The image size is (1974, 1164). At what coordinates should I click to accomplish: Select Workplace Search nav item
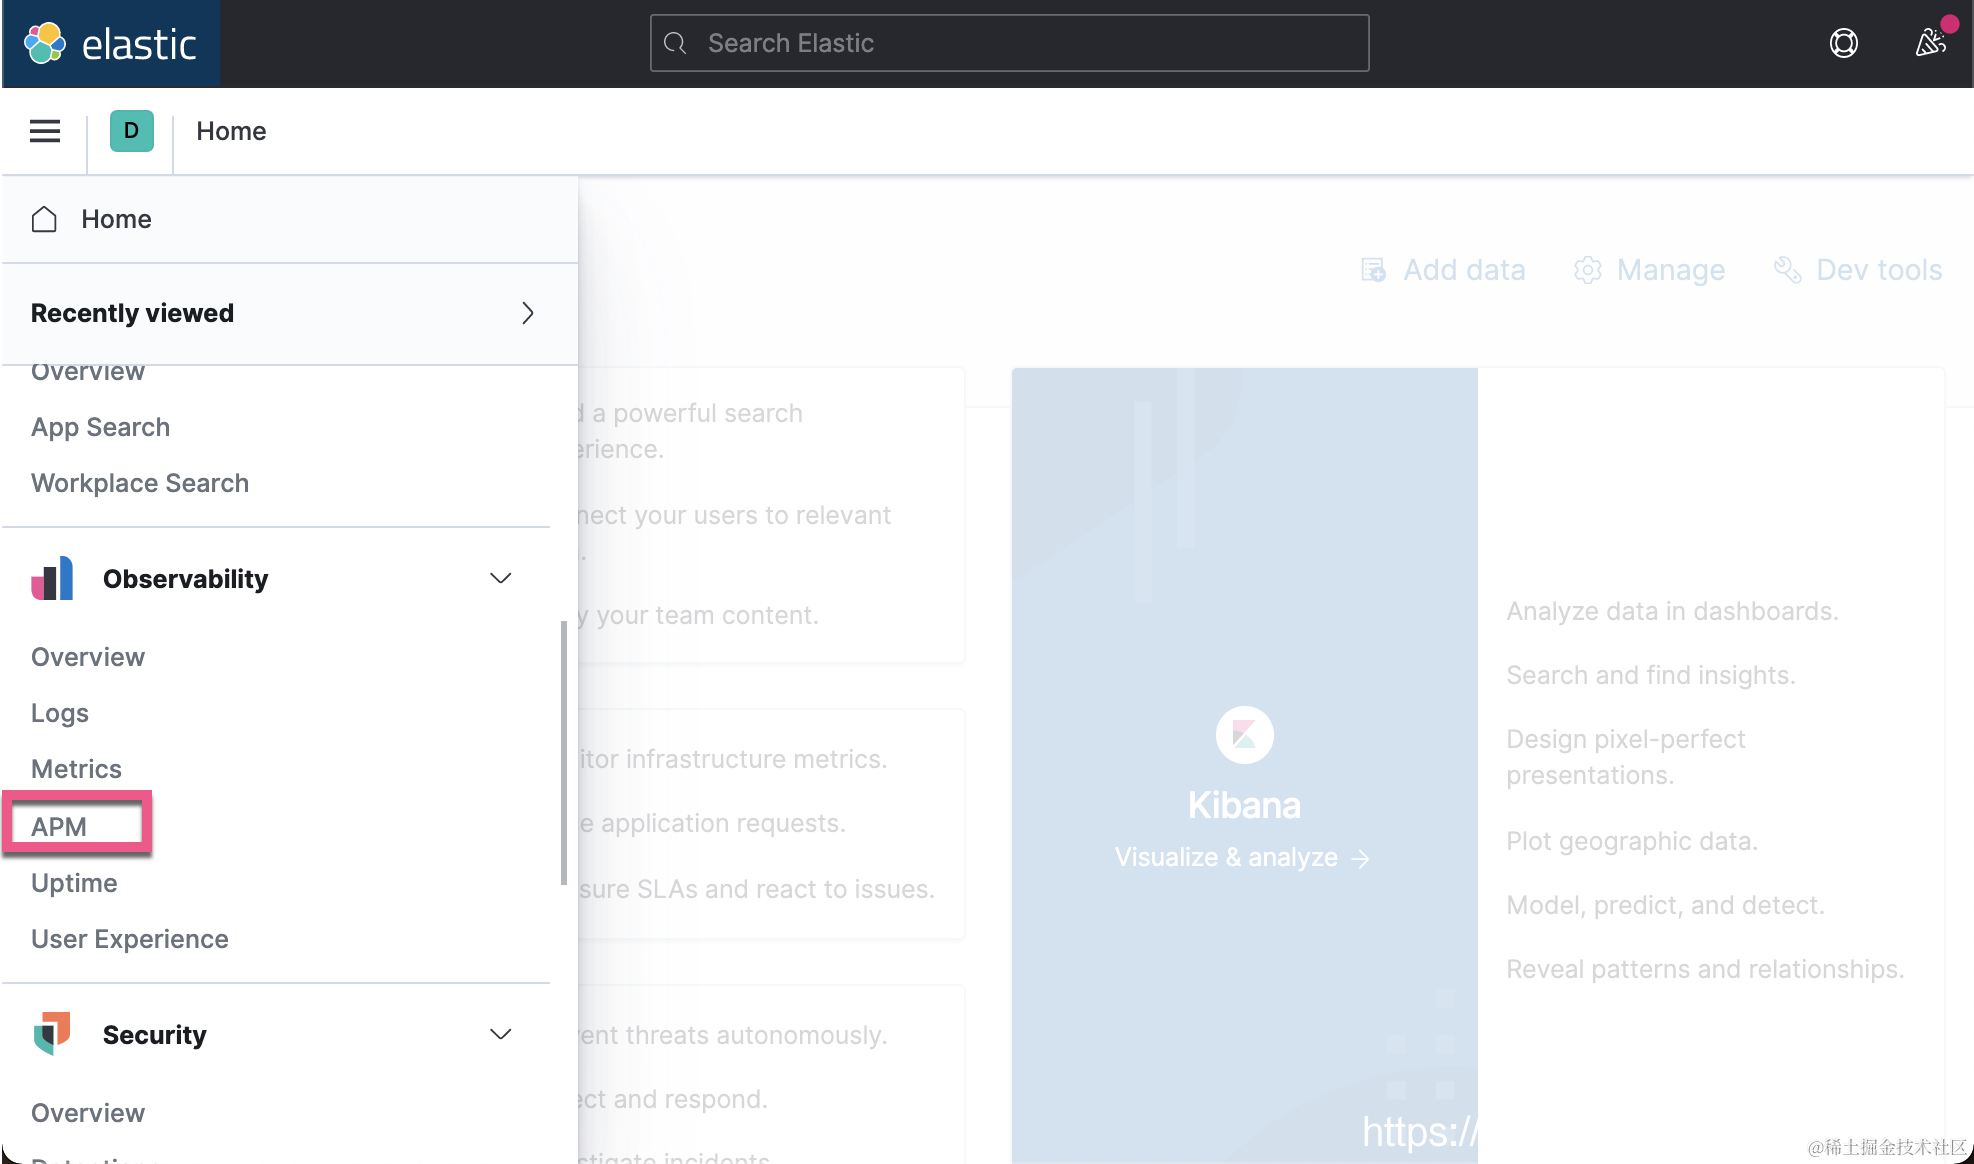140,483
